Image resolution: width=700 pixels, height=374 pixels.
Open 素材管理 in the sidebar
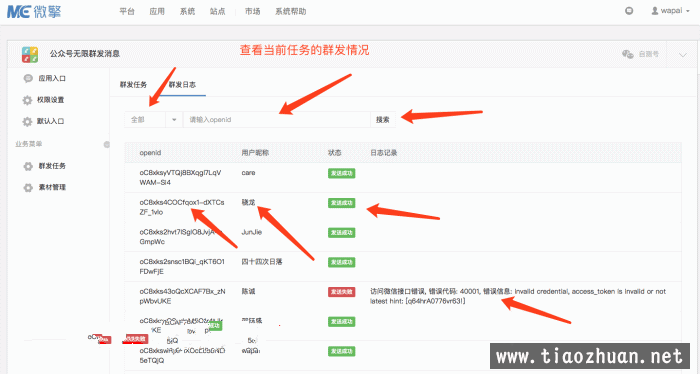52,187
